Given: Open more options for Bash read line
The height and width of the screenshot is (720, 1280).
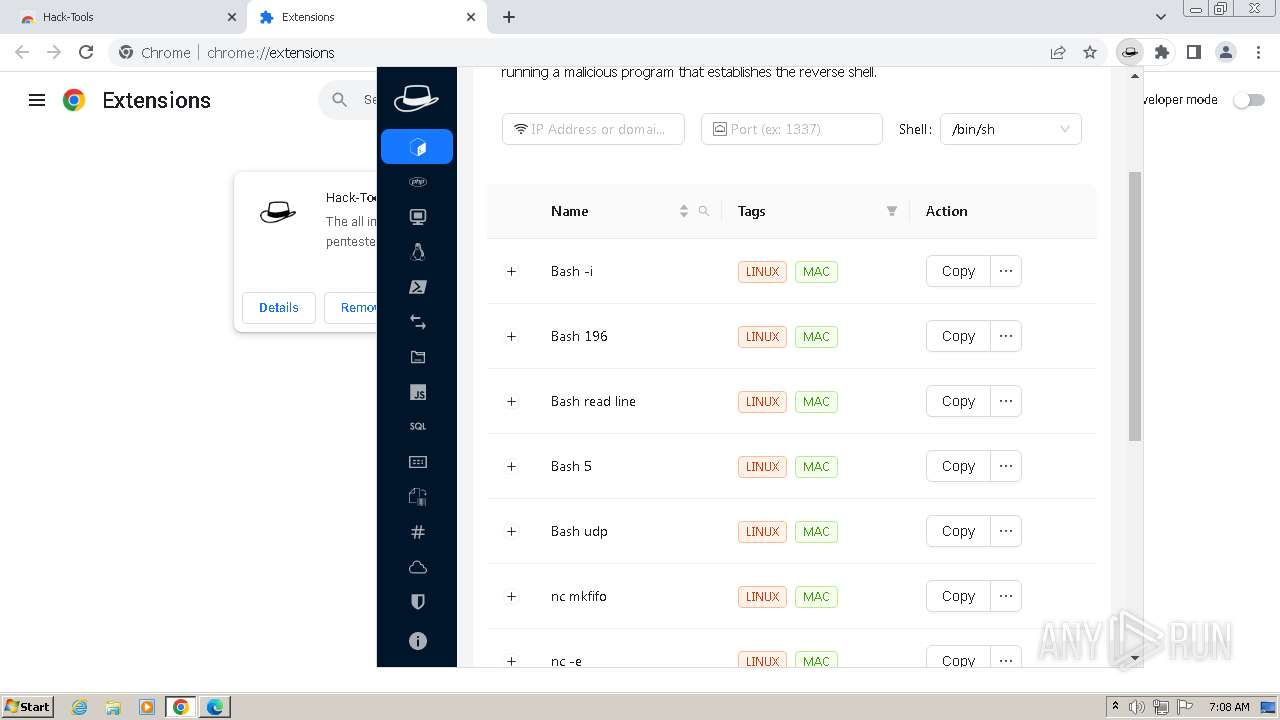Looking at the screenshot, I should pyautogui.click(x=1006, y=401).
